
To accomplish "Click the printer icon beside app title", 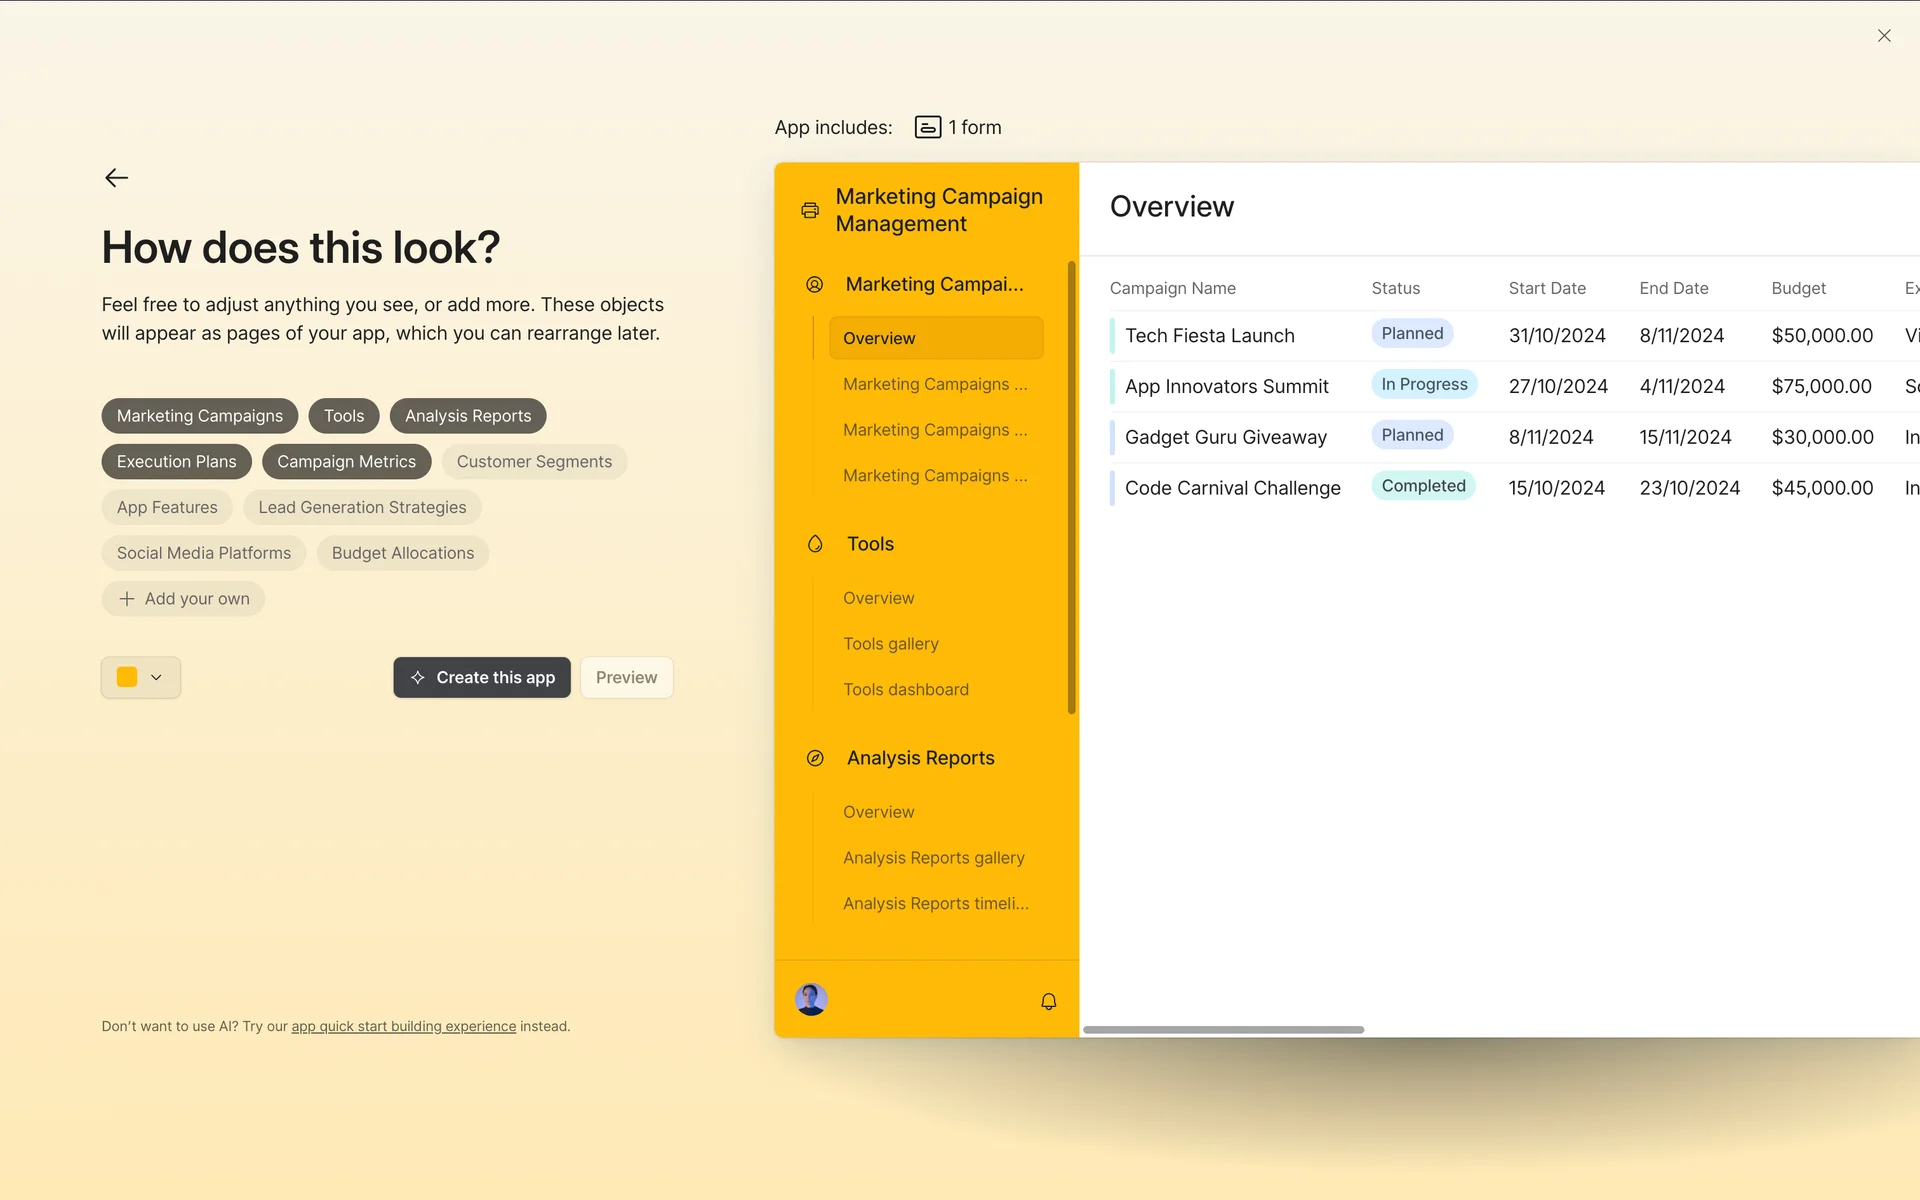I will 810,210.
